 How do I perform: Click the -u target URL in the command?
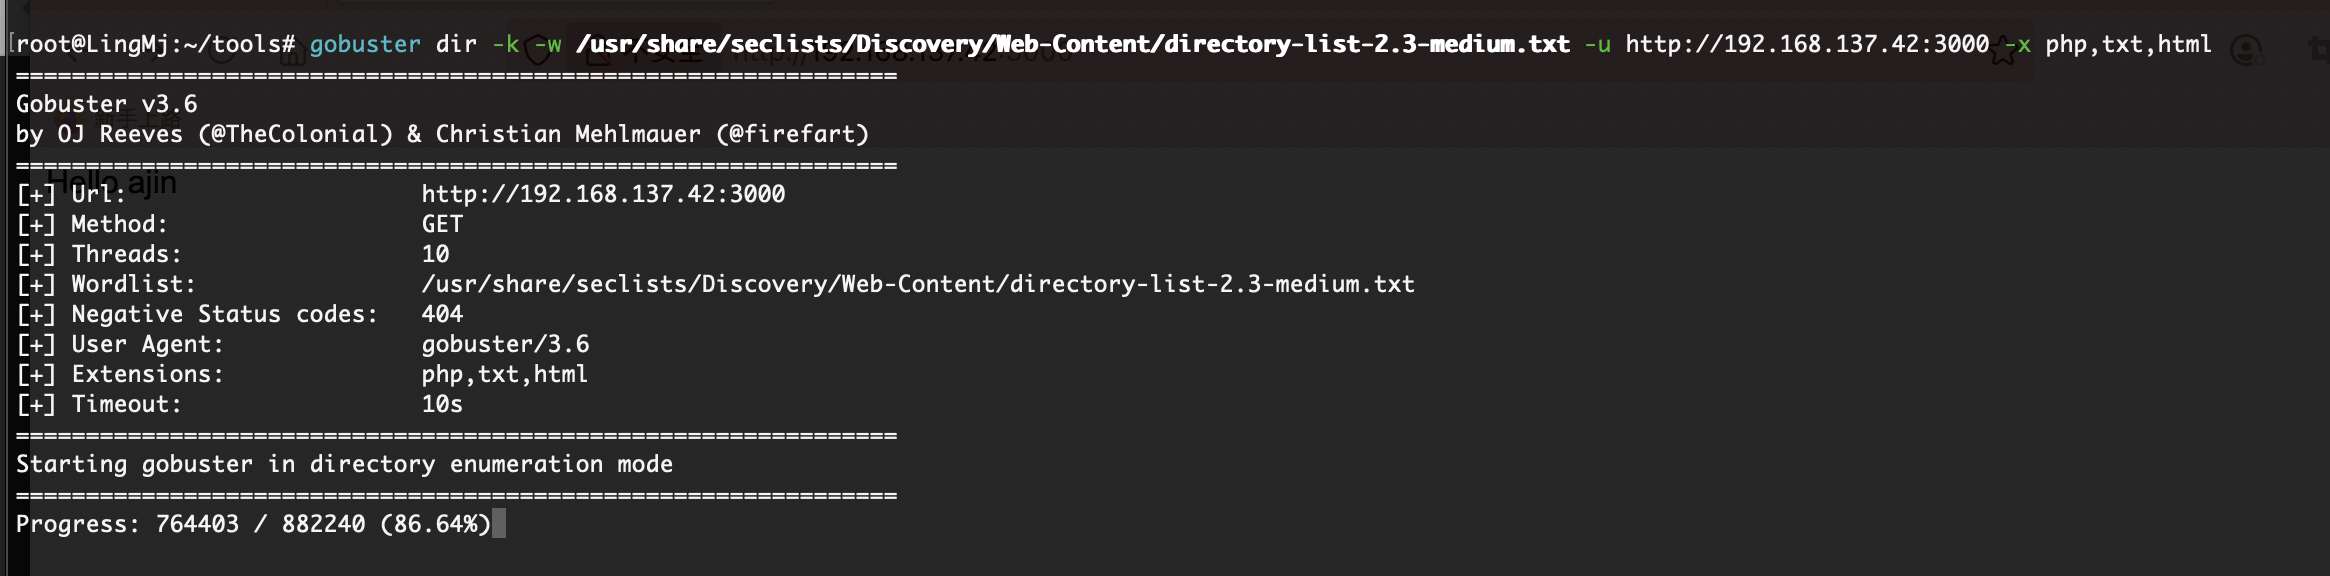pos(1807,45)
